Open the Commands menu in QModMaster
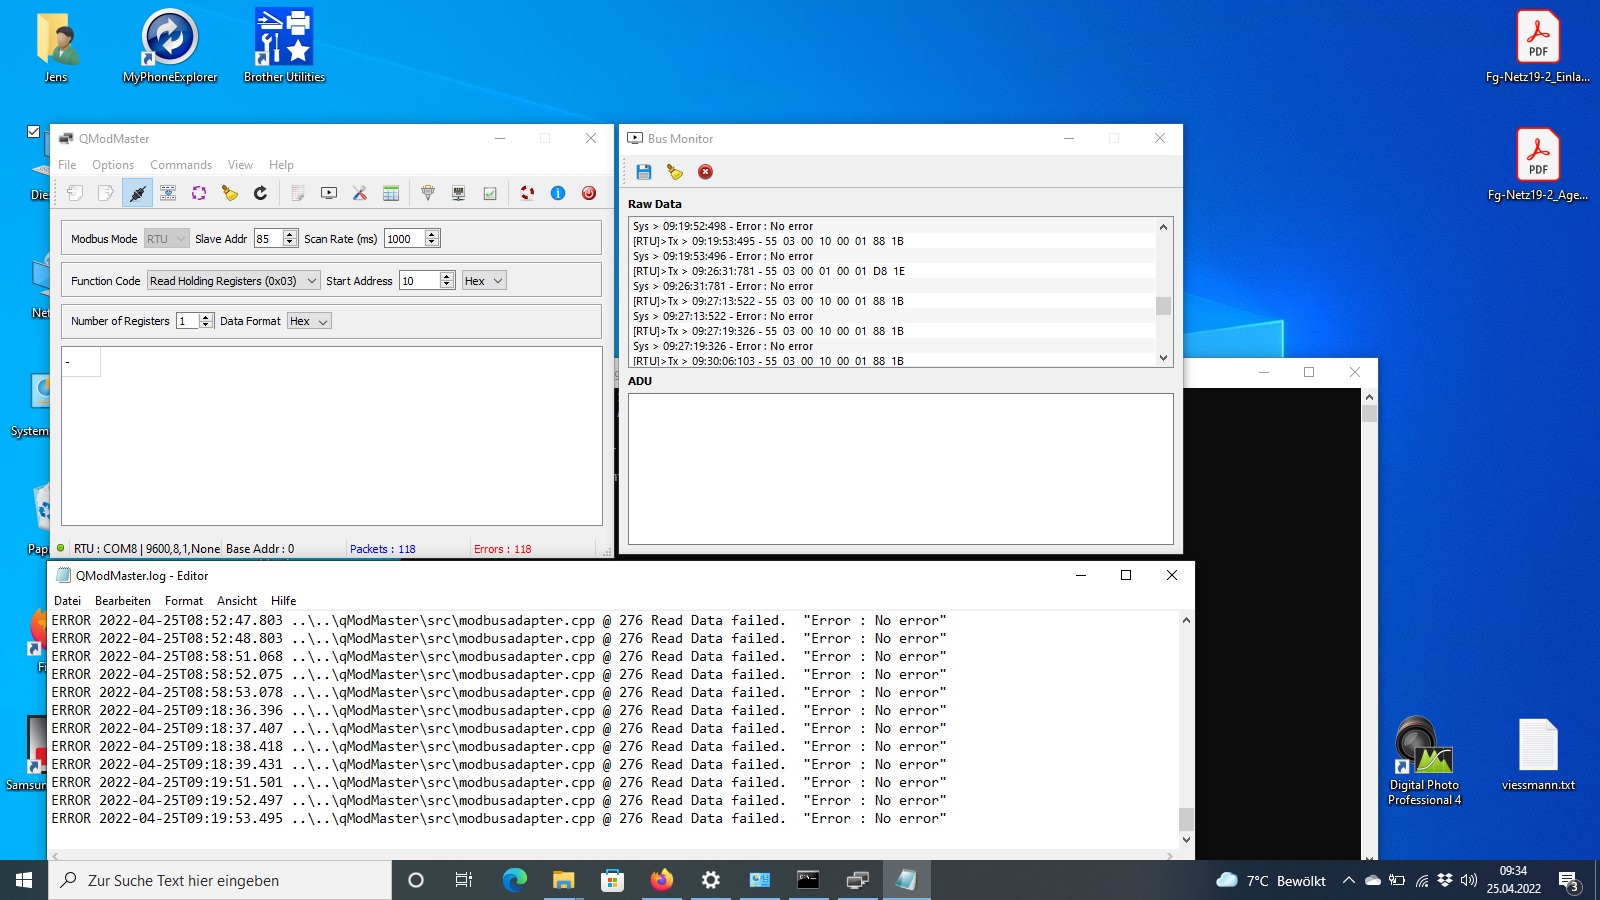This screenshot has width=1600, height=900. 180,165
